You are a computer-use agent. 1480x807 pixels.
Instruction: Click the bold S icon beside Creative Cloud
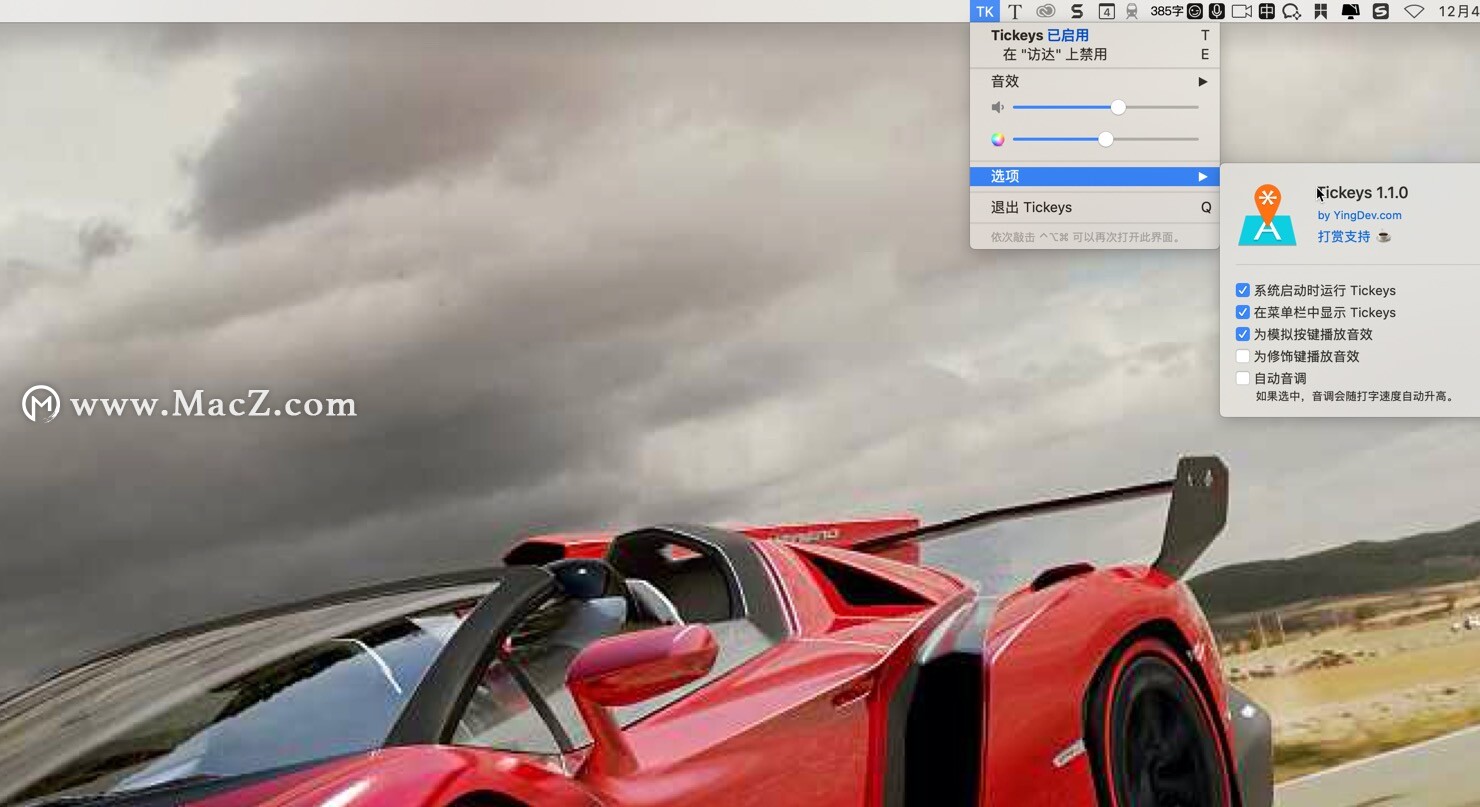pos(1076,11)
